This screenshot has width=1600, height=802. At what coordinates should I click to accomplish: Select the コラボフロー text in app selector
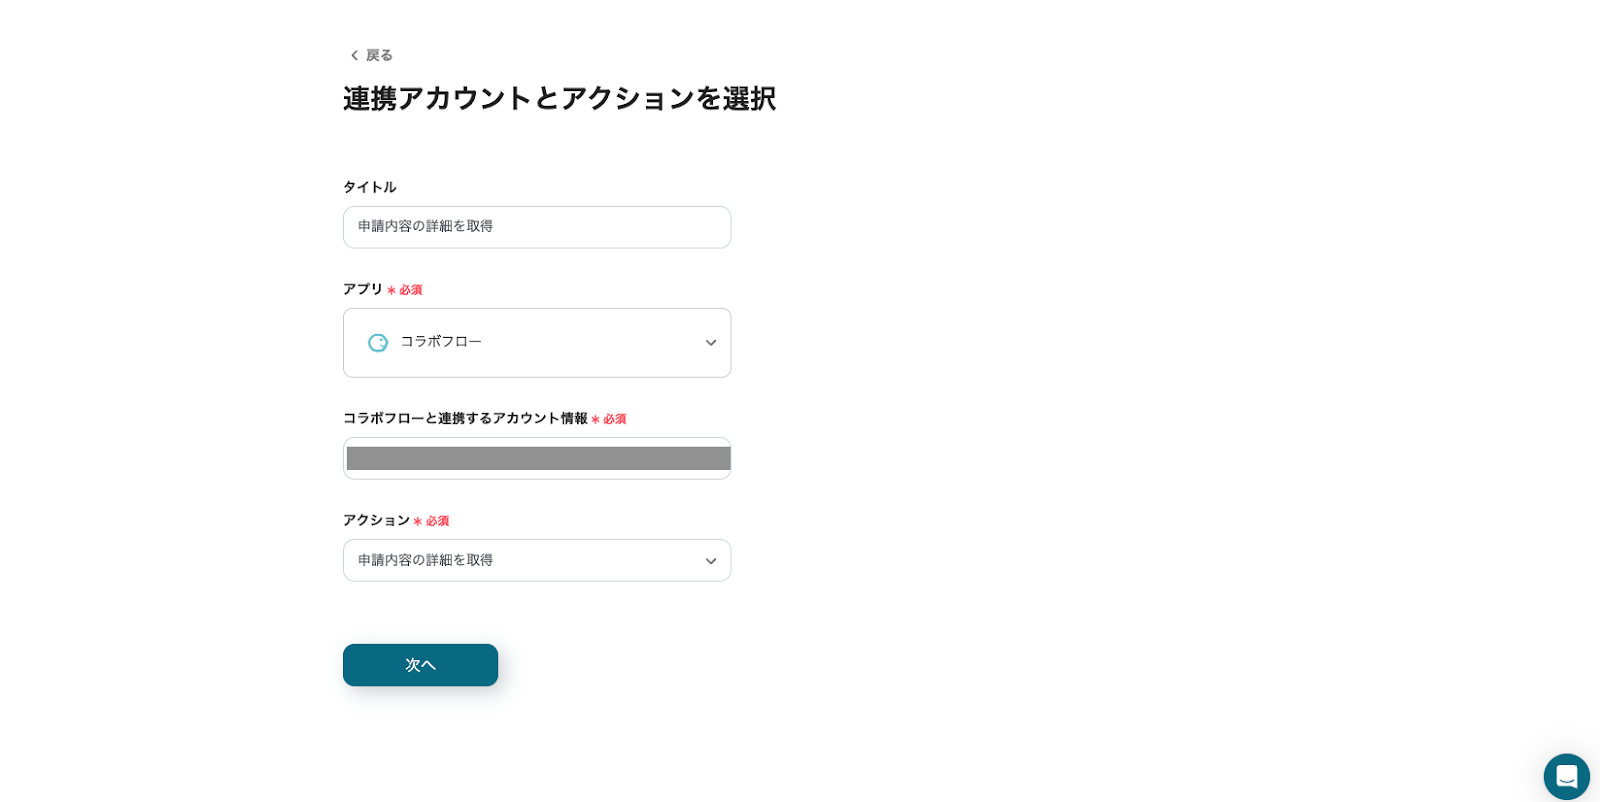coord(441,342)
